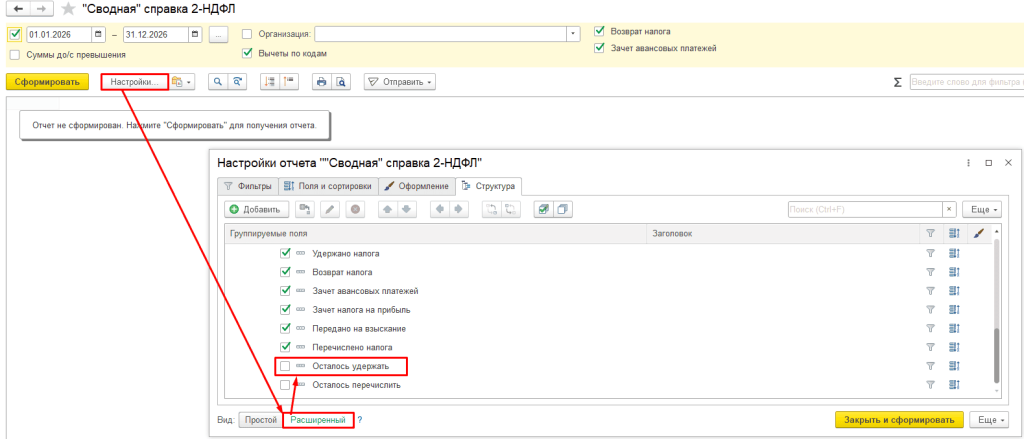The width and height of the screenshot is (1024, 439).
Task: Click the favorites star icon
Action: (68, 9)
